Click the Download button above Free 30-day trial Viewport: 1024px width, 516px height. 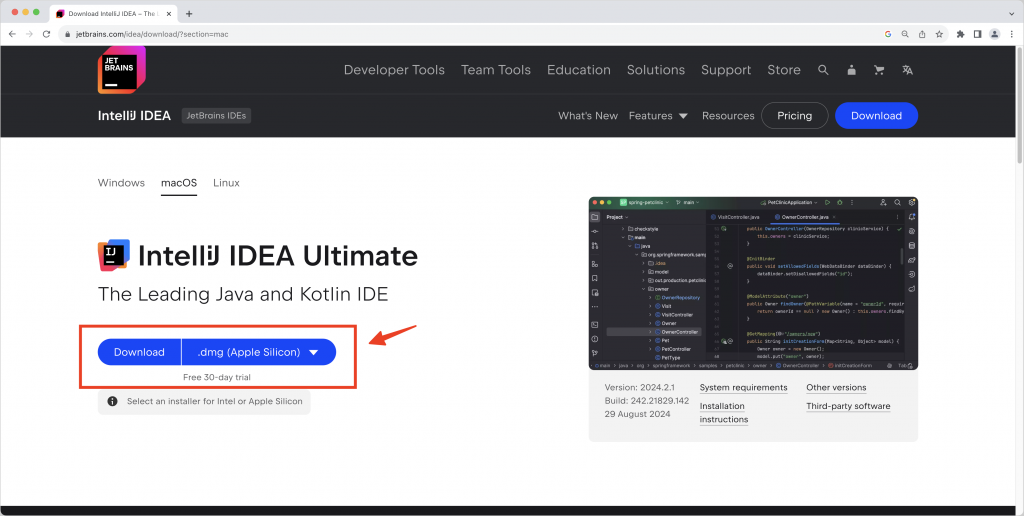coord(139,352)
